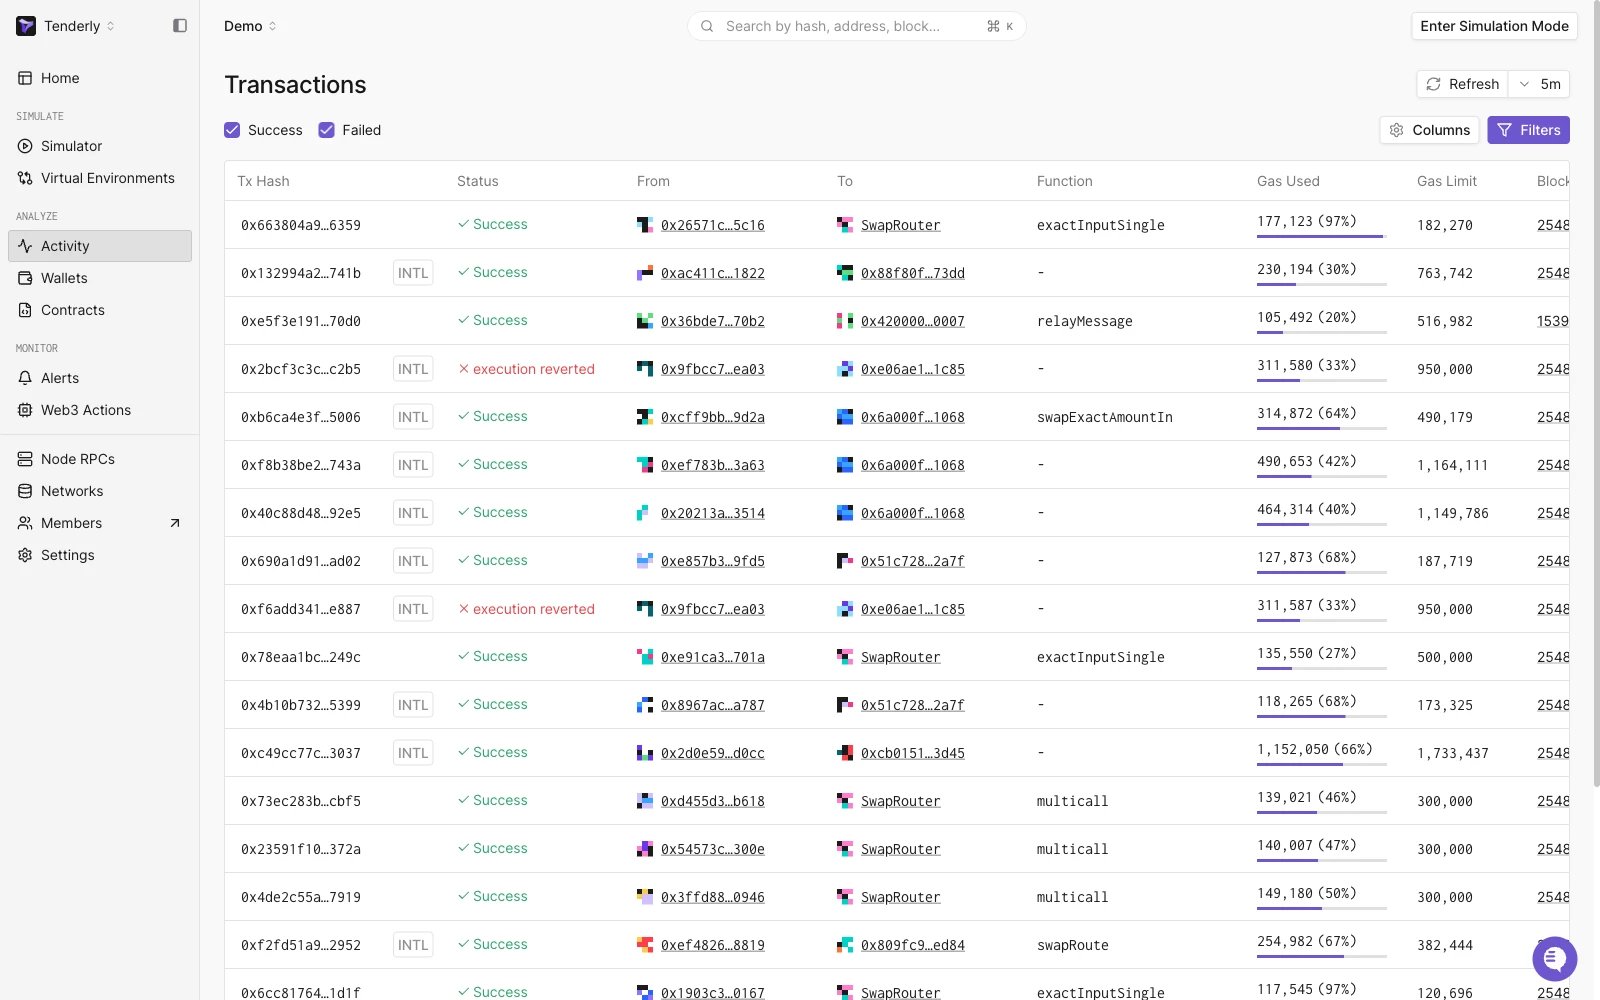Click the Alerts bell icon
This screenshot has height=1000, width=1600.
click(x=25, y=378)
